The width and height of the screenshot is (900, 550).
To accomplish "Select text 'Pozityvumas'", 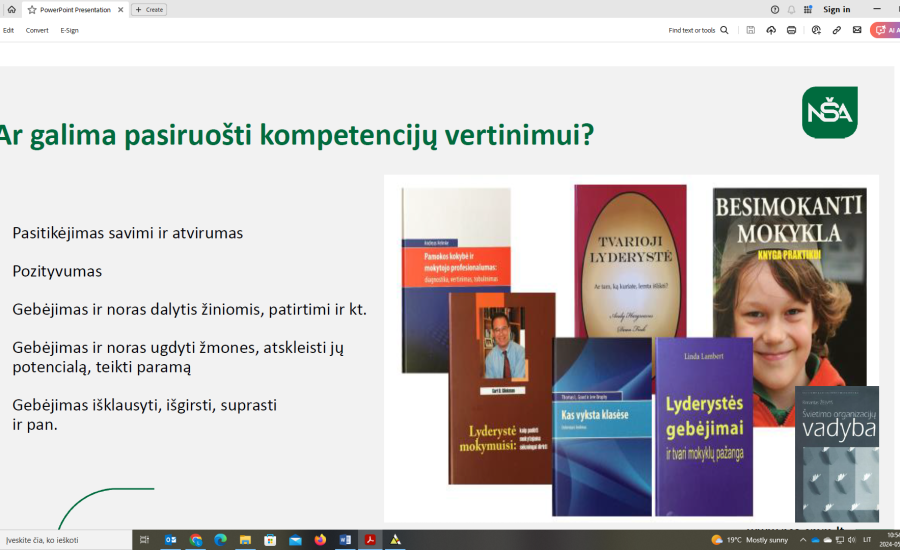I will [57, 271].
